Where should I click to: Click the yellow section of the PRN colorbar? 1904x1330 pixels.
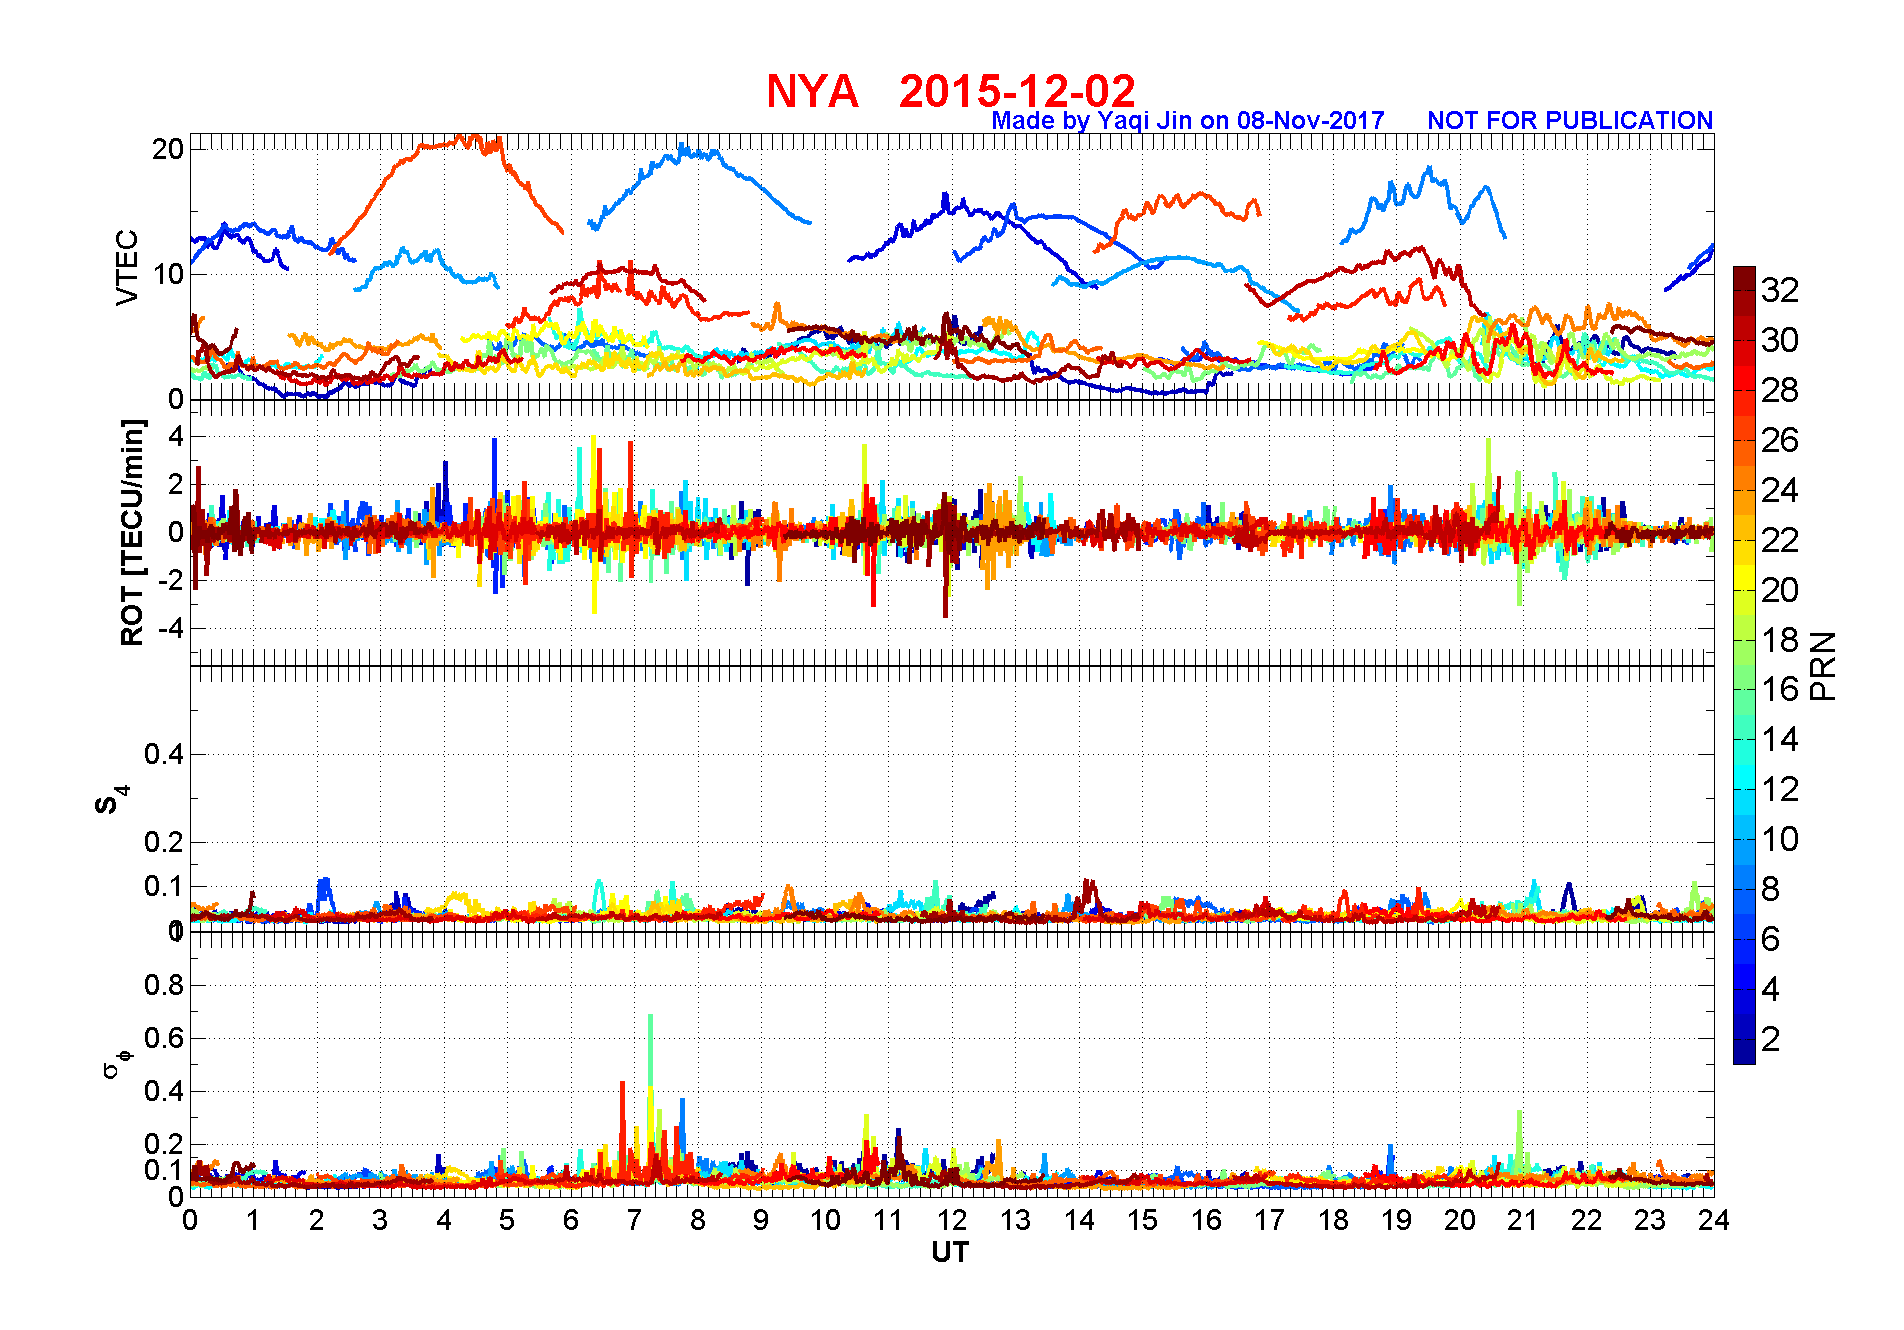pos(1744,577)
